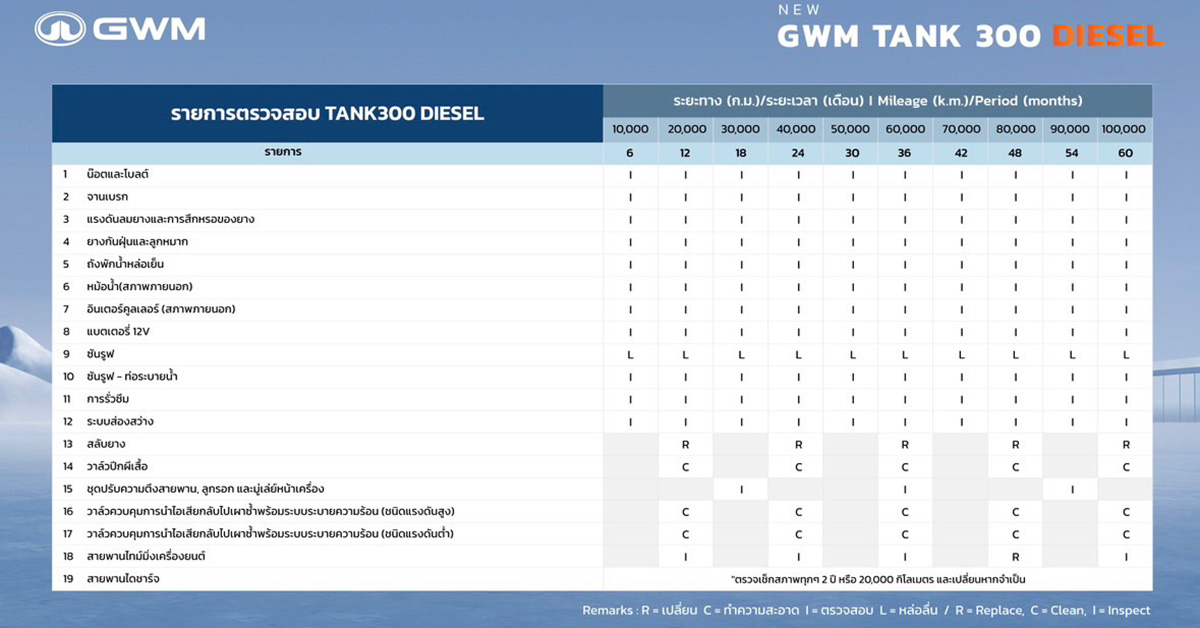The image size is (1200, 628).
Task: Click the Mileage (k.m.)/Period (months) header
Action: point(877,101)
